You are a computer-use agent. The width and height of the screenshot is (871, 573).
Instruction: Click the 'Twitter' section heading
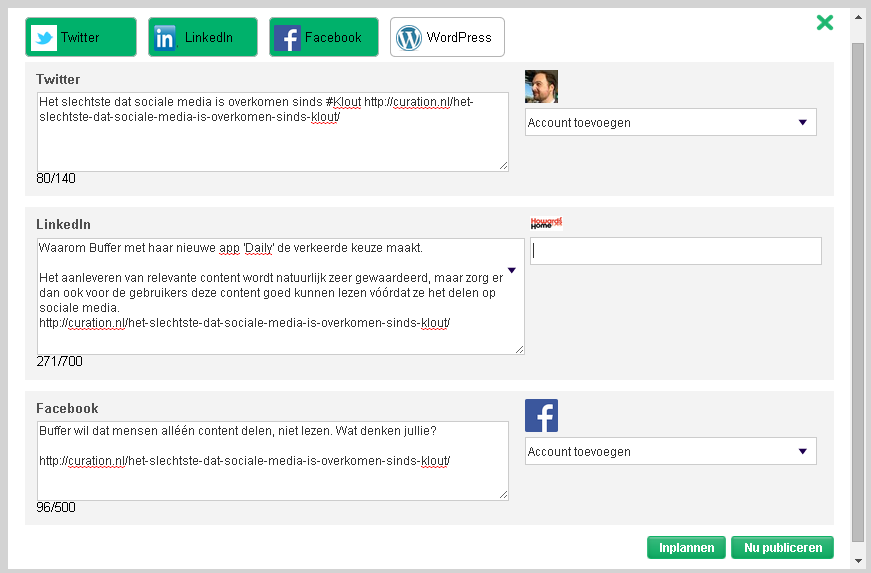point(58,79)
